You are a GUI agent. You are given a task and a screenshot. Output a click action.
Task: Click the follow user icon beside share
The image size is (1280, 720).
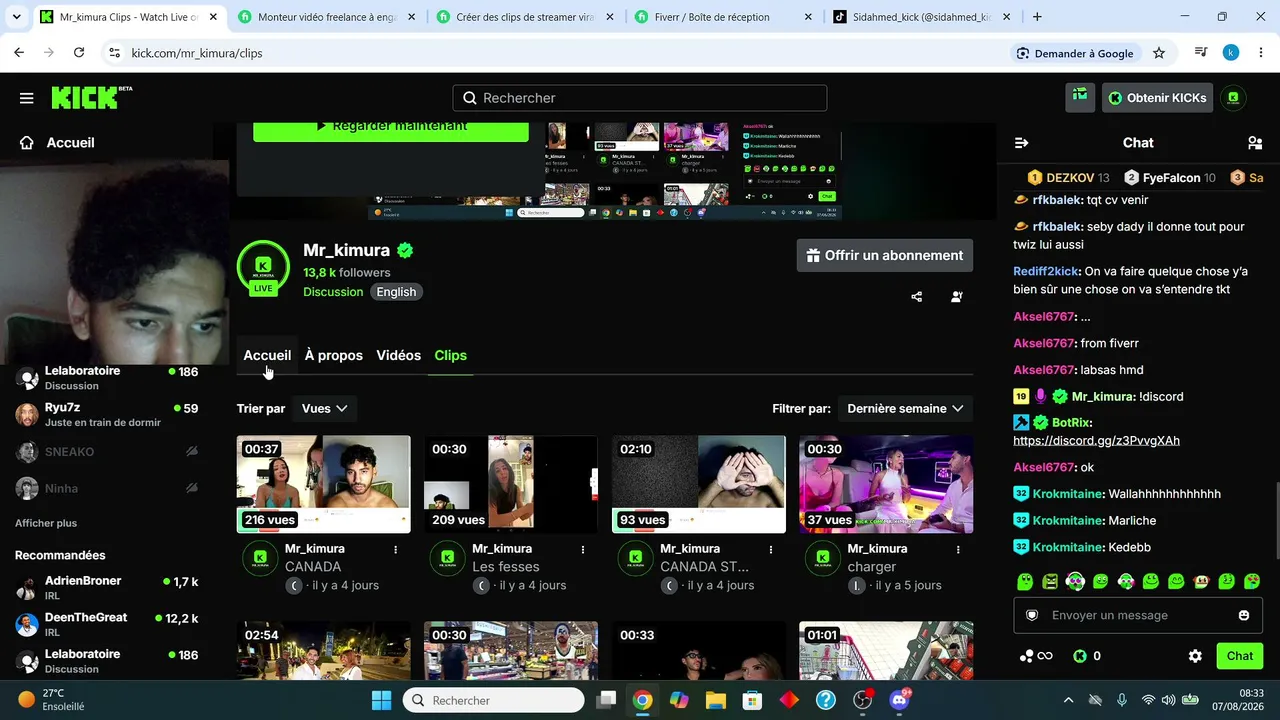click(957, 296)
